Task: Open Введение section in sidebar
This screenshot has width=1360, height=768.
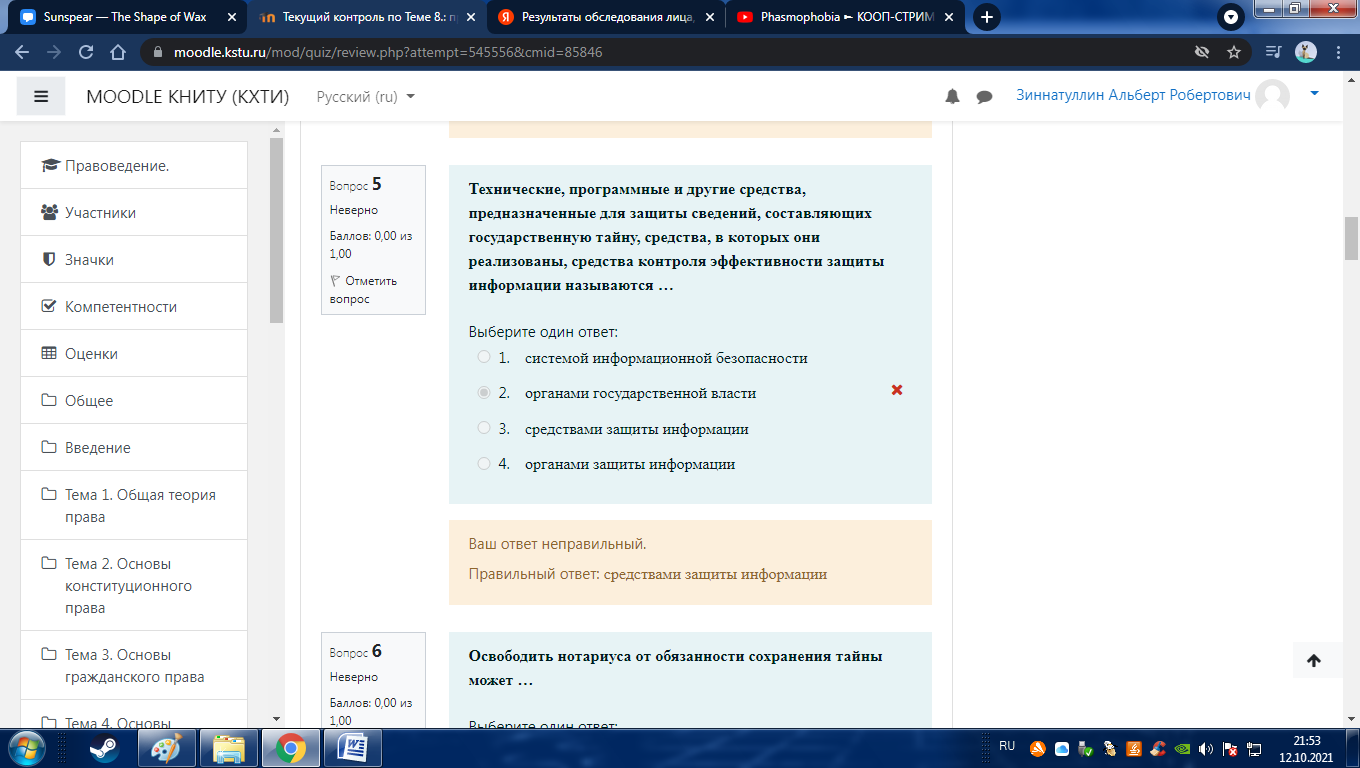Action: (134, 447)
